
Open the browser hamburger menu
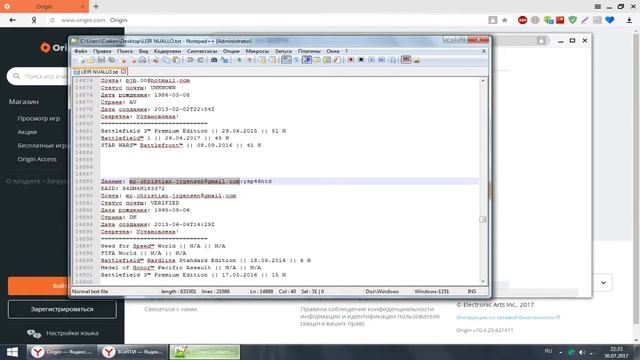click(597, 7)
